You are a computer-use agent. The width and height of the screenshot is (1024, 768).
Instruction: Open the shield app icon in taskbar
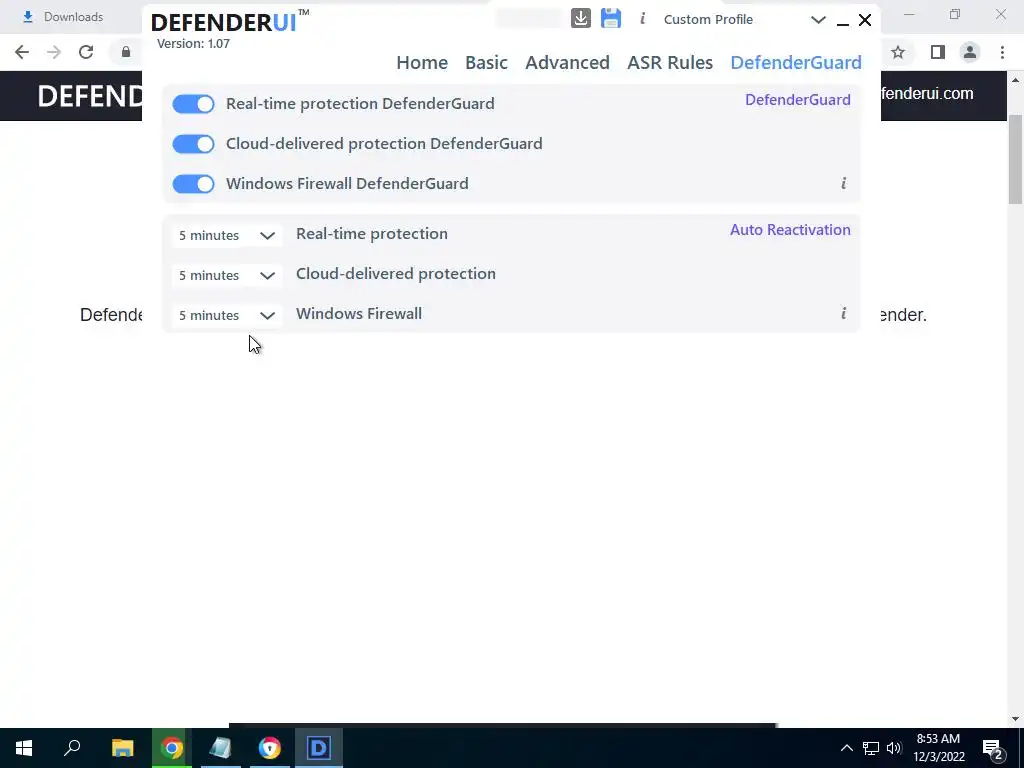[x=270, y=748]
